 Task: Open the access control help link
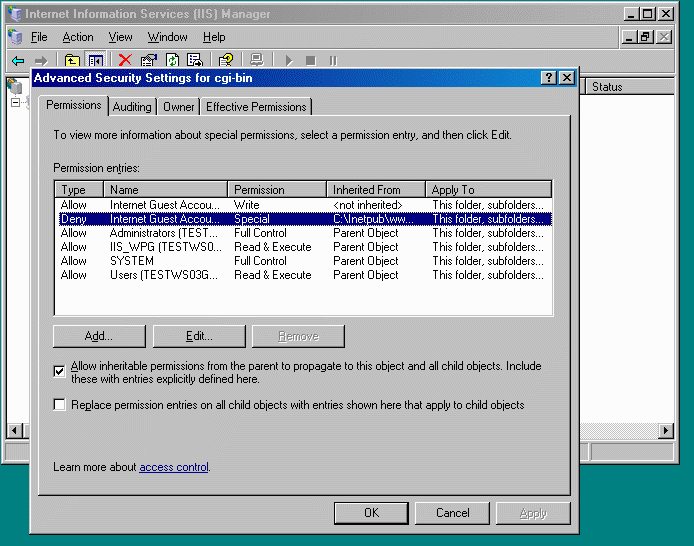pyautogui.click(x=174, y=467)
